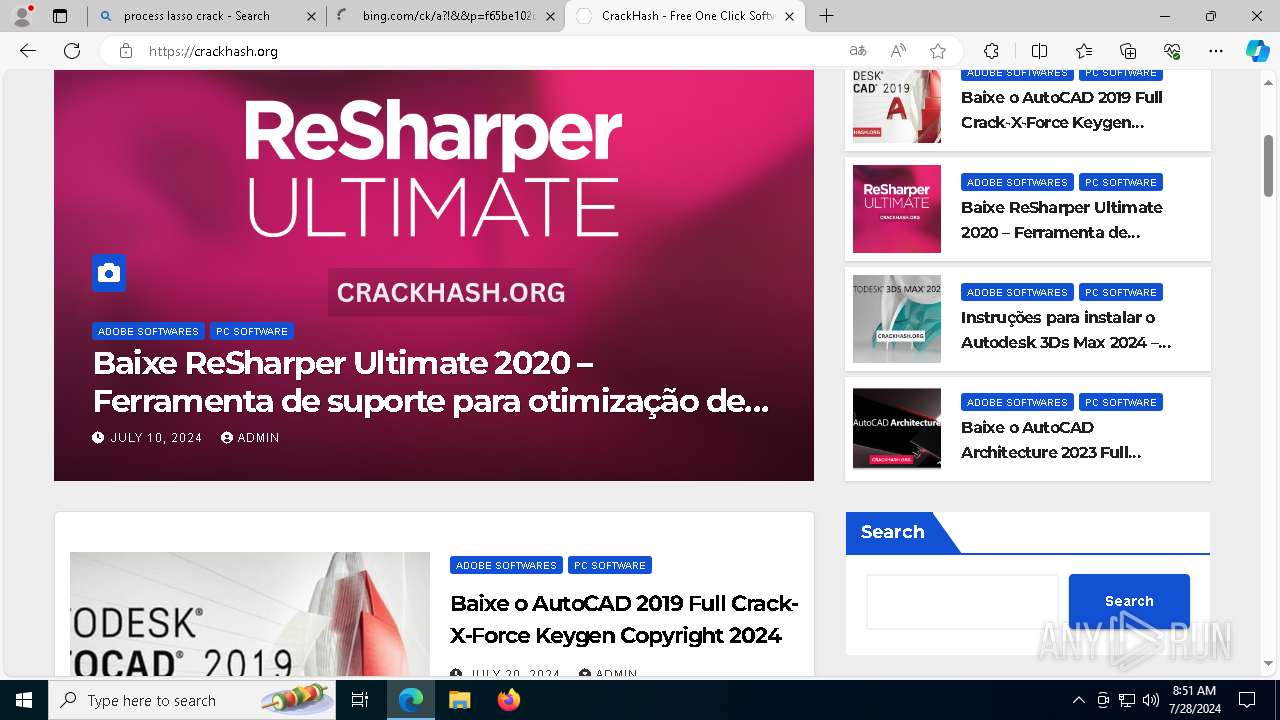This screenshot has height=720, width=1280.
Task: Open 'Baixe o AutoCAD Architecture 2023 Full' link
Action: coord(1051,440)
